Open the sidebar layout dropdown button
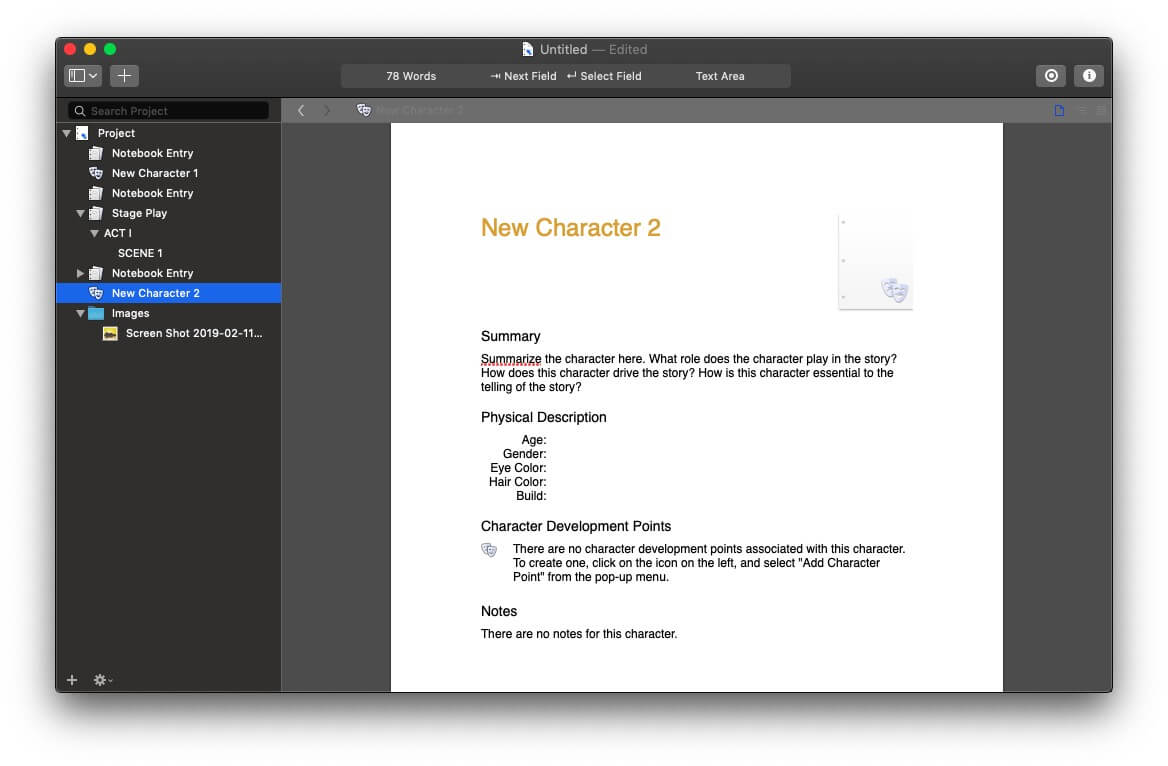1168x766 pixels. click(x=83, y=75)
